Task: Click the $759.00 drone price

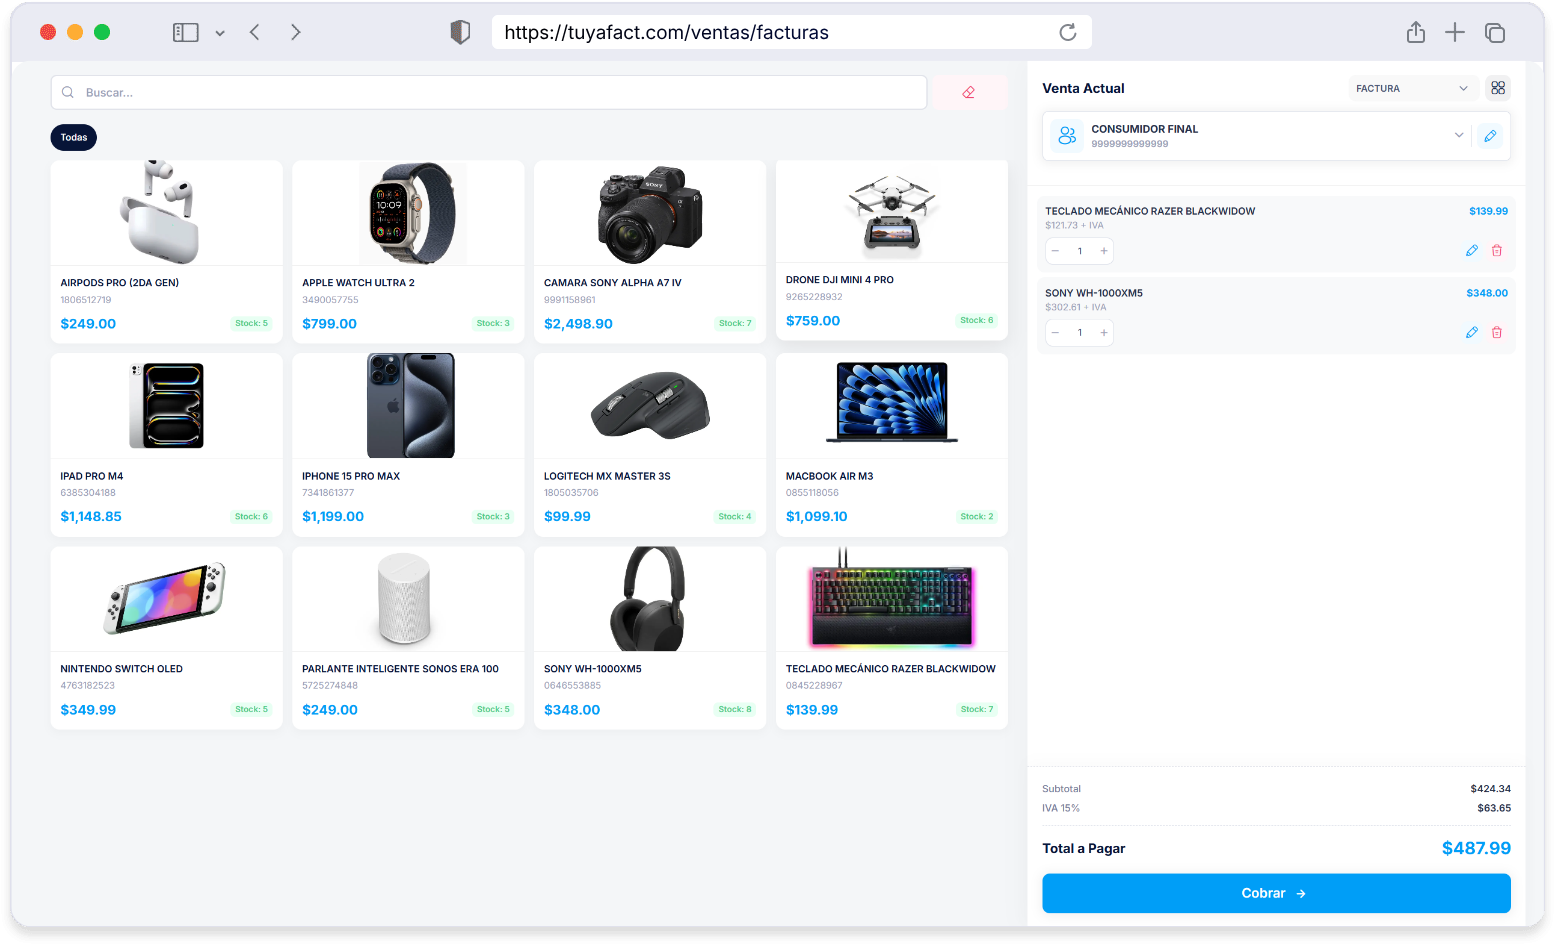Action: click(813, 321)
